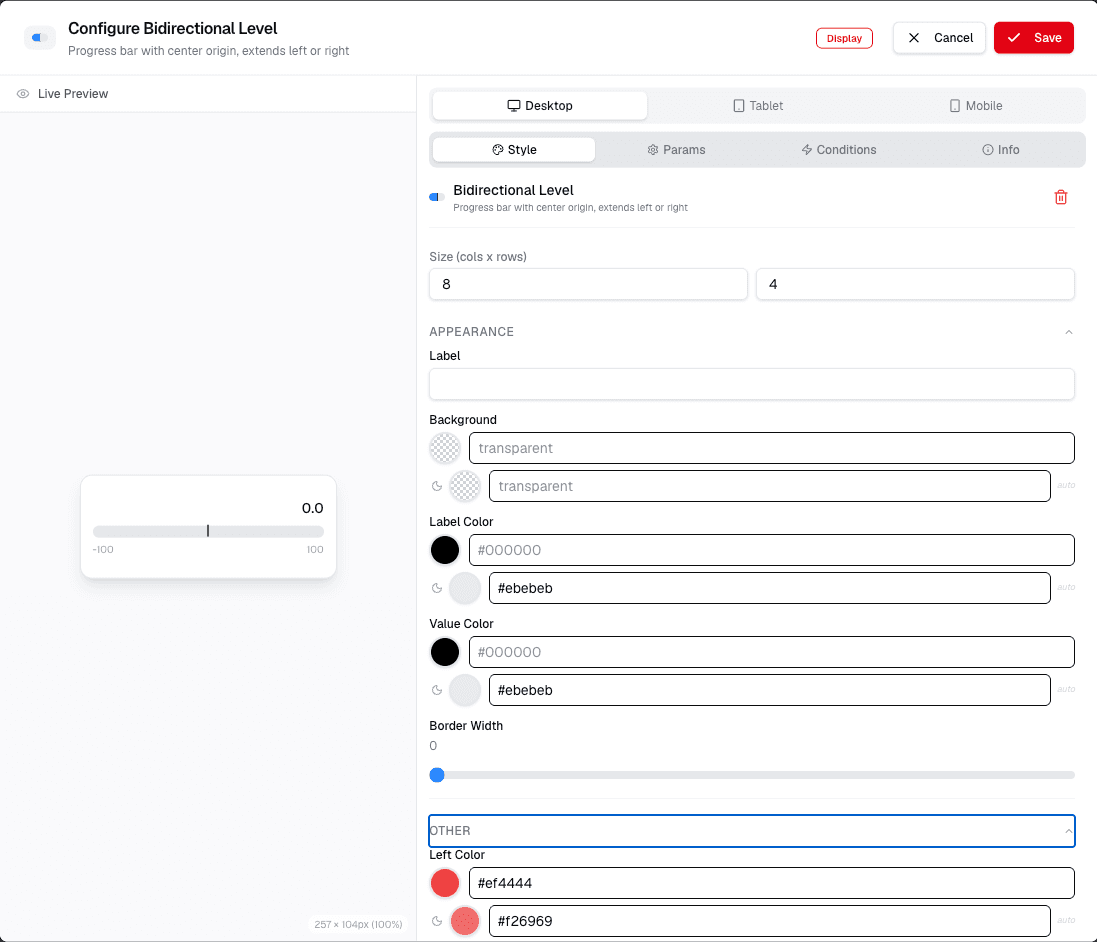
Task: Click the columns size field showing 8
Action: pos(588,284)
